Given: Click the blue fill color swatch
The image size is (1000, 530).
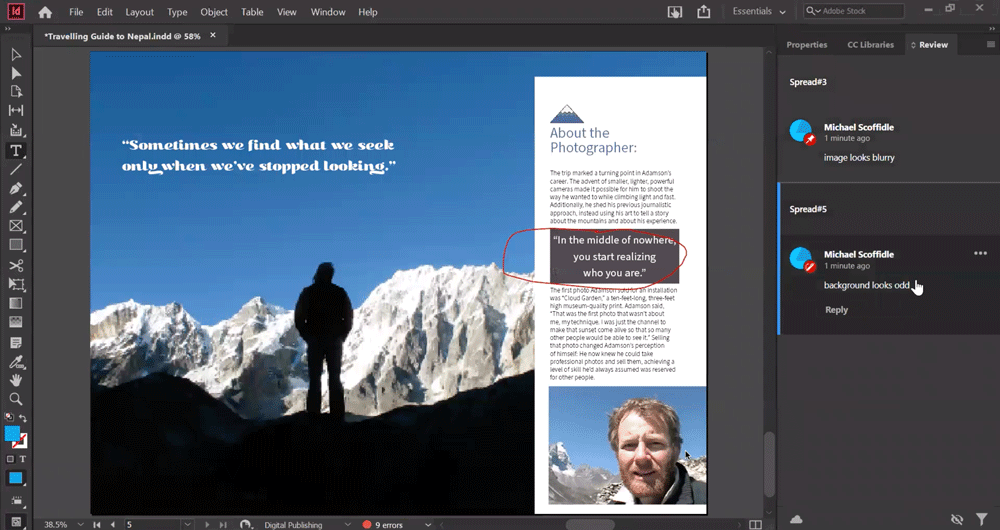Looking at the screenshot, I should pyautogui.click(x=13, y=434).
